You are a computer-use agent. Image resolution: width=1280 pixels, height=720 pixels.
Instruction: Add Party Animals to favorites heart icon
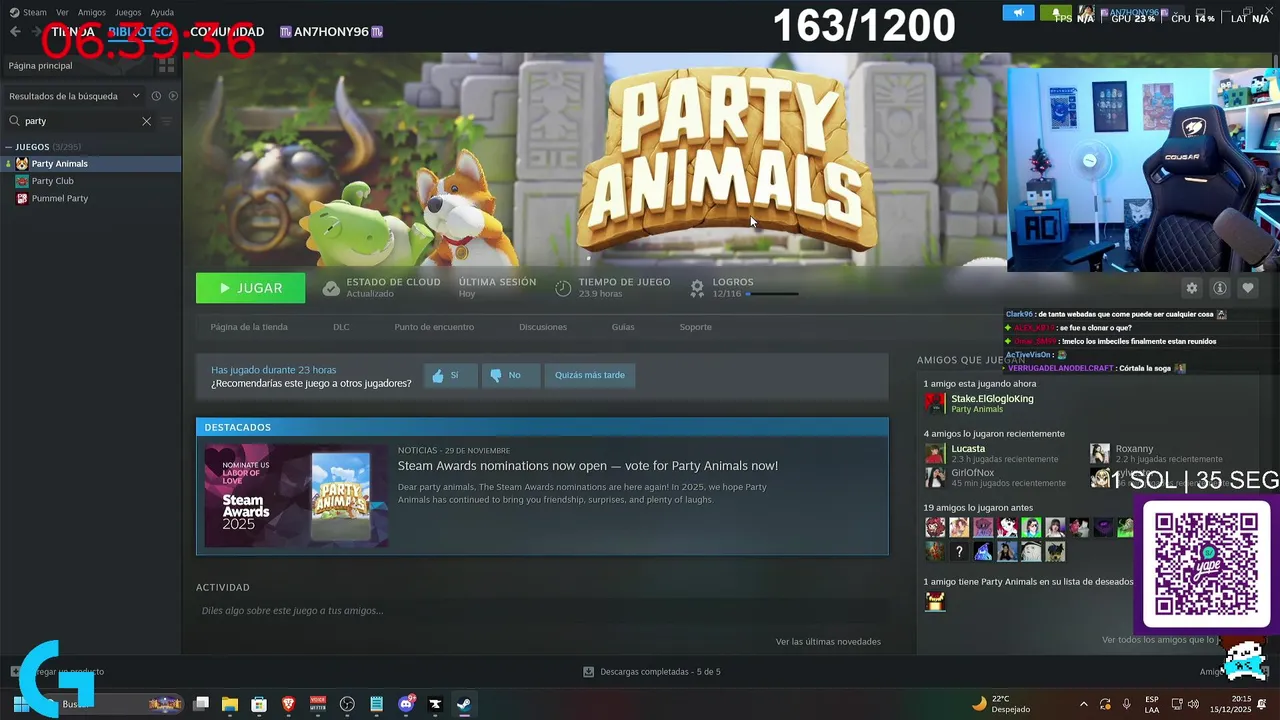tap(1247, 288)
